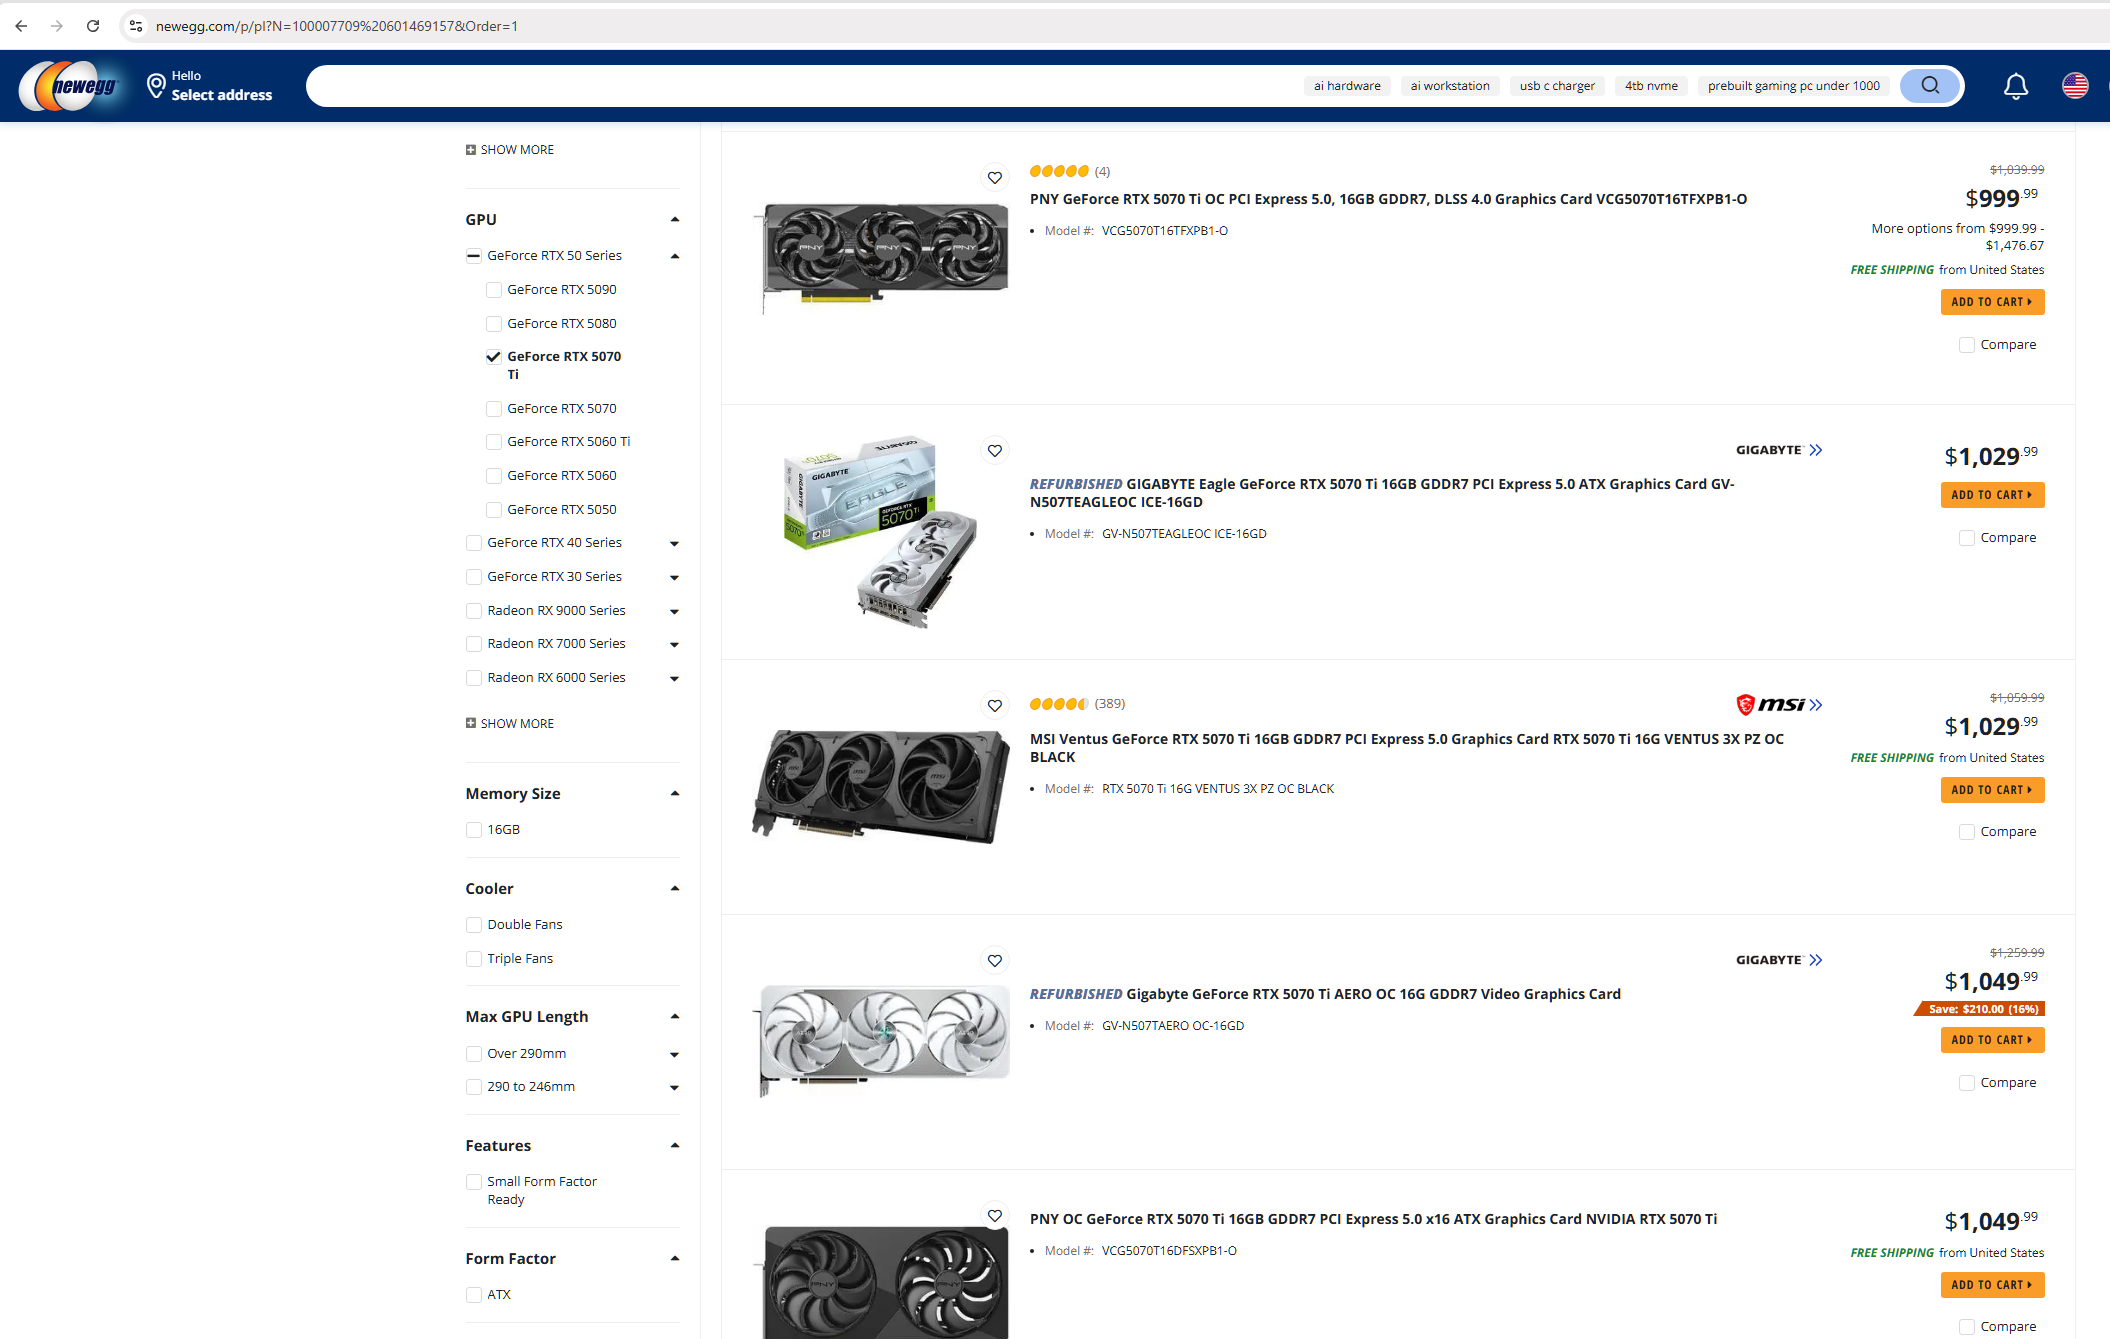
Task: Check the GeForce RTX 5060 Ti filter
Action: click(x=494, y=442)
